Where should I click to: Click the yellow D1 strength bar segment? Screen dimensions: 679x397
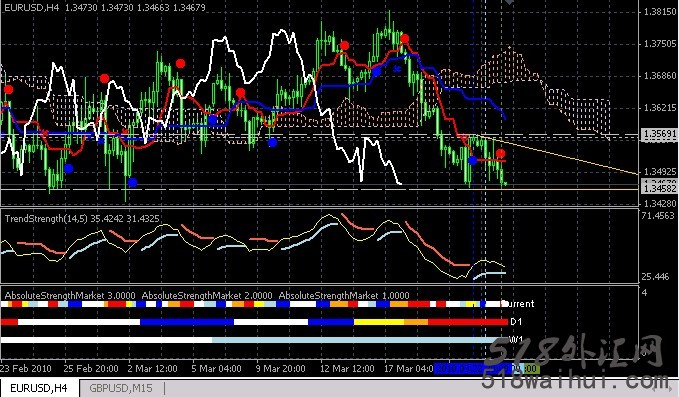click(379, 322)
